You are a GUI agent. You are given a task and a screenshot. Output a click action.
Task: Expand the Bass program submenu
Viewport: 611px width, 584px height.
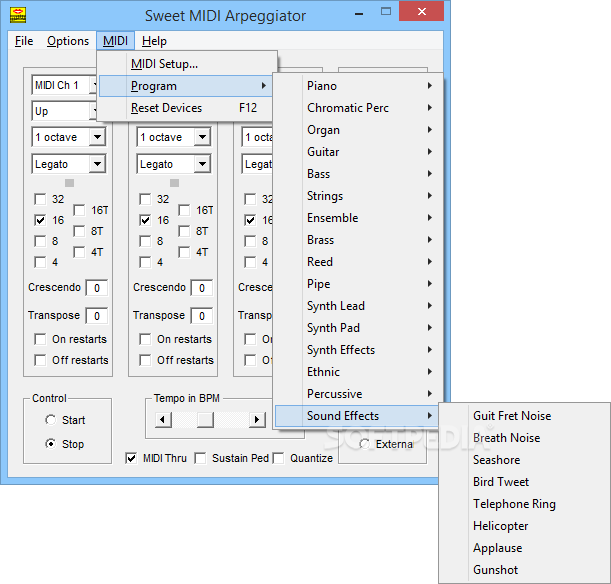pos(358,174)
